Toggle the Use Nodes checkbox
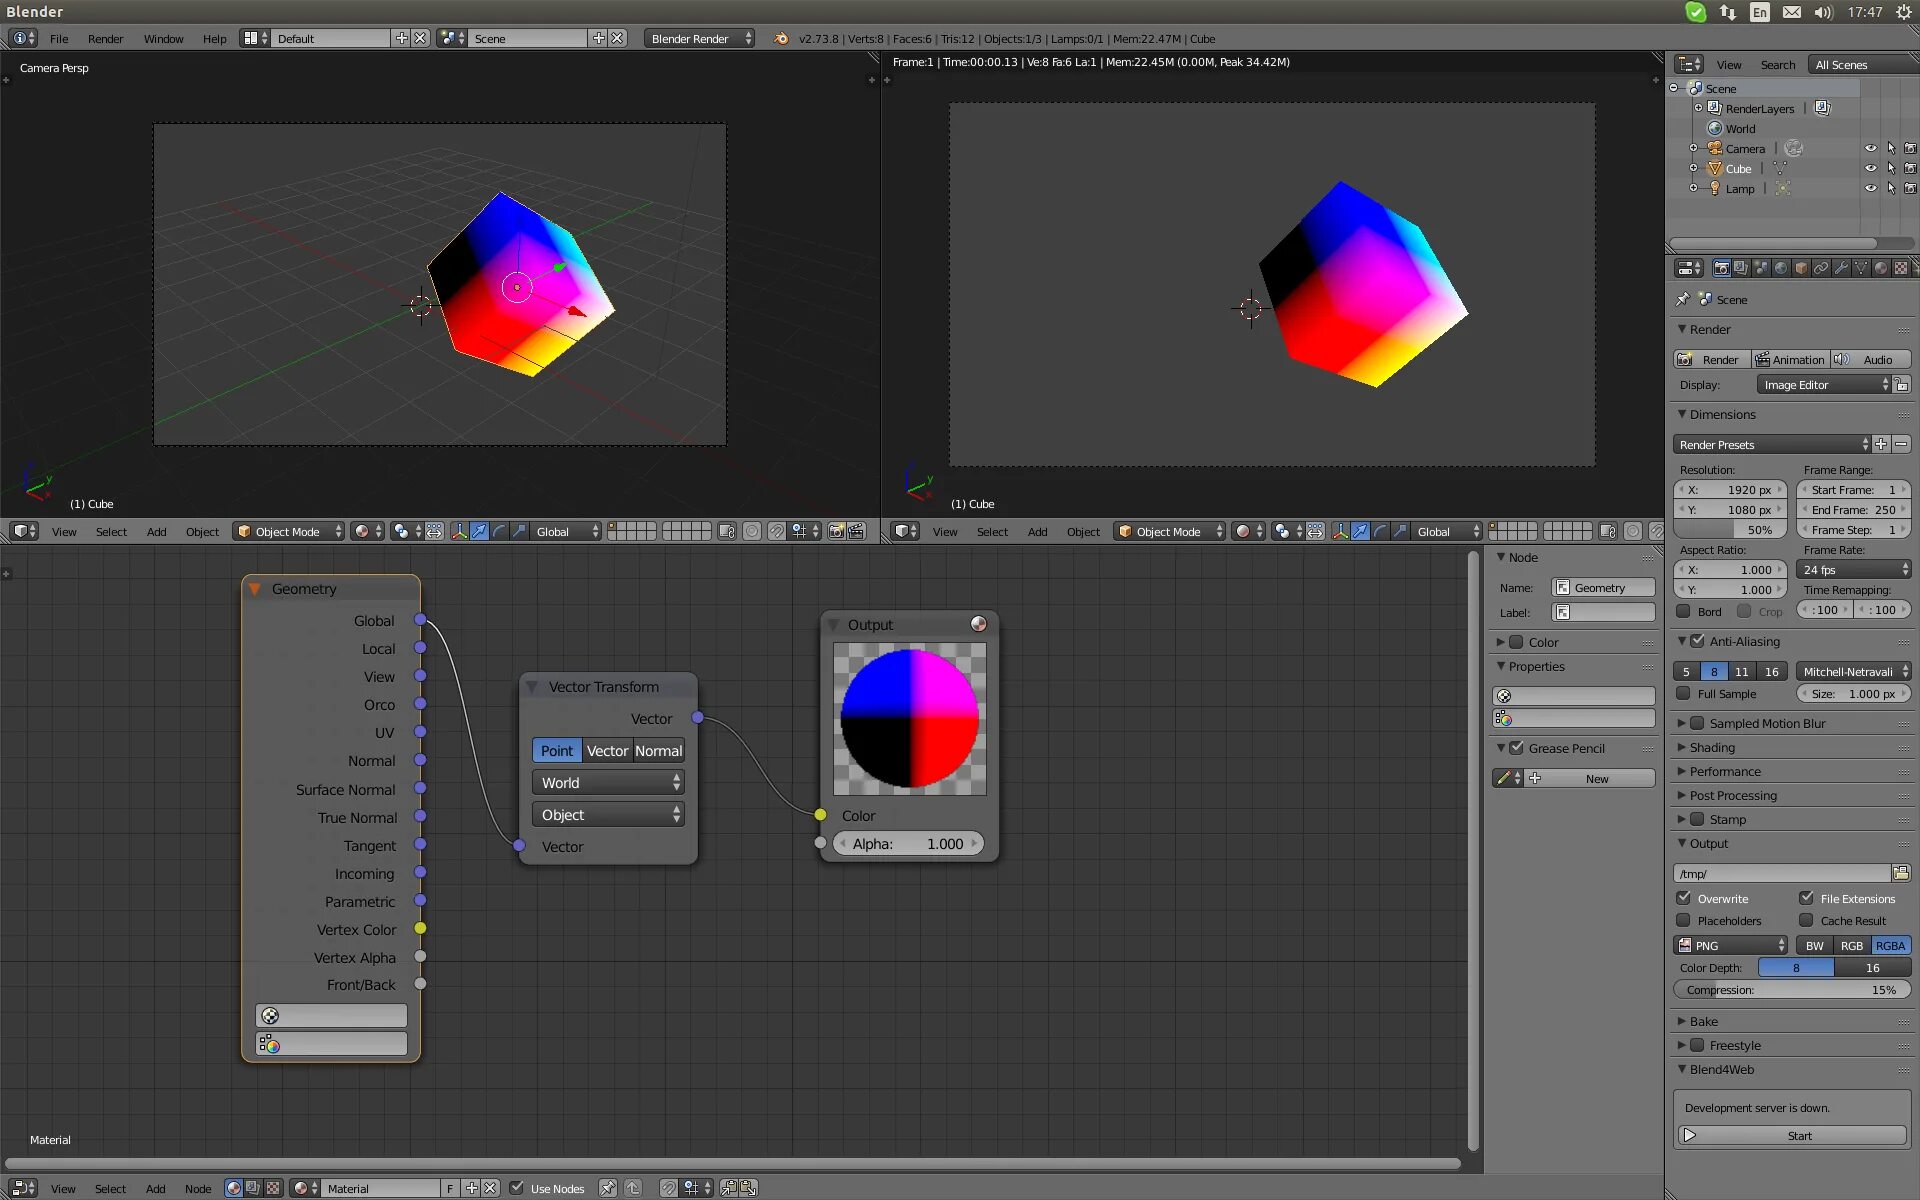This screenshot has width=1920, height=1200. (517, 1188)
